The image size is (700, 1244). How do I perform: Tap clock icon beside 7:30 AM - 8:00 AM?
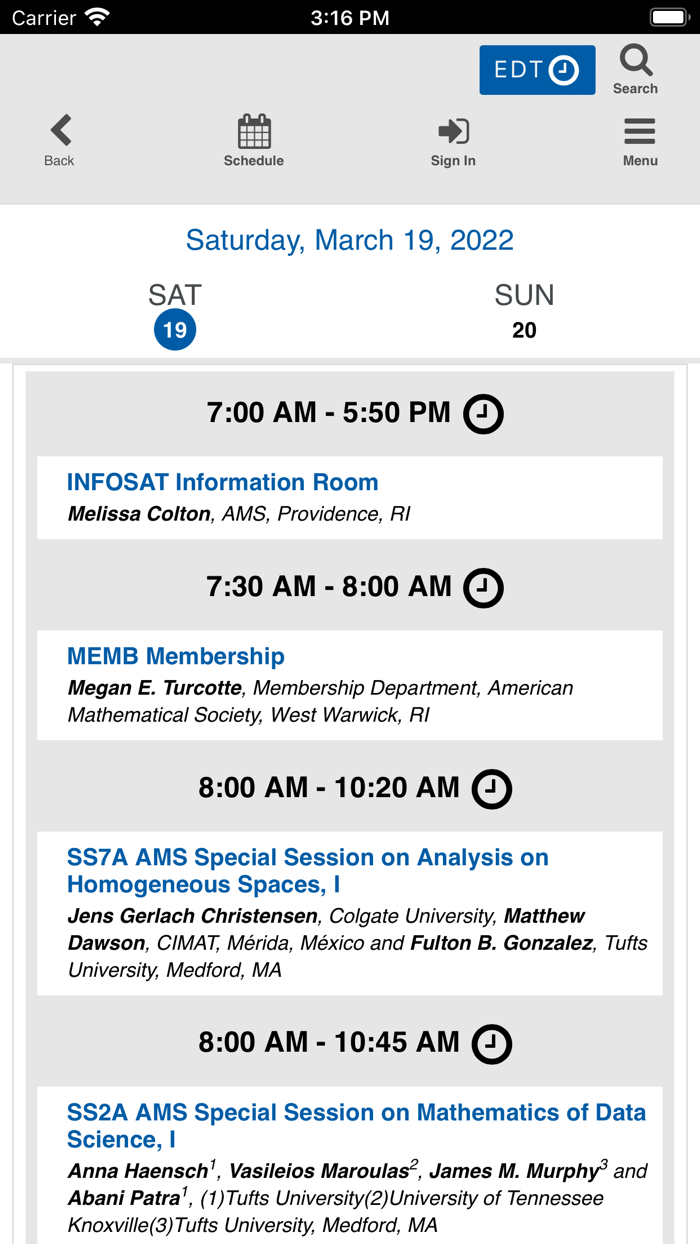tap(483, 587)
